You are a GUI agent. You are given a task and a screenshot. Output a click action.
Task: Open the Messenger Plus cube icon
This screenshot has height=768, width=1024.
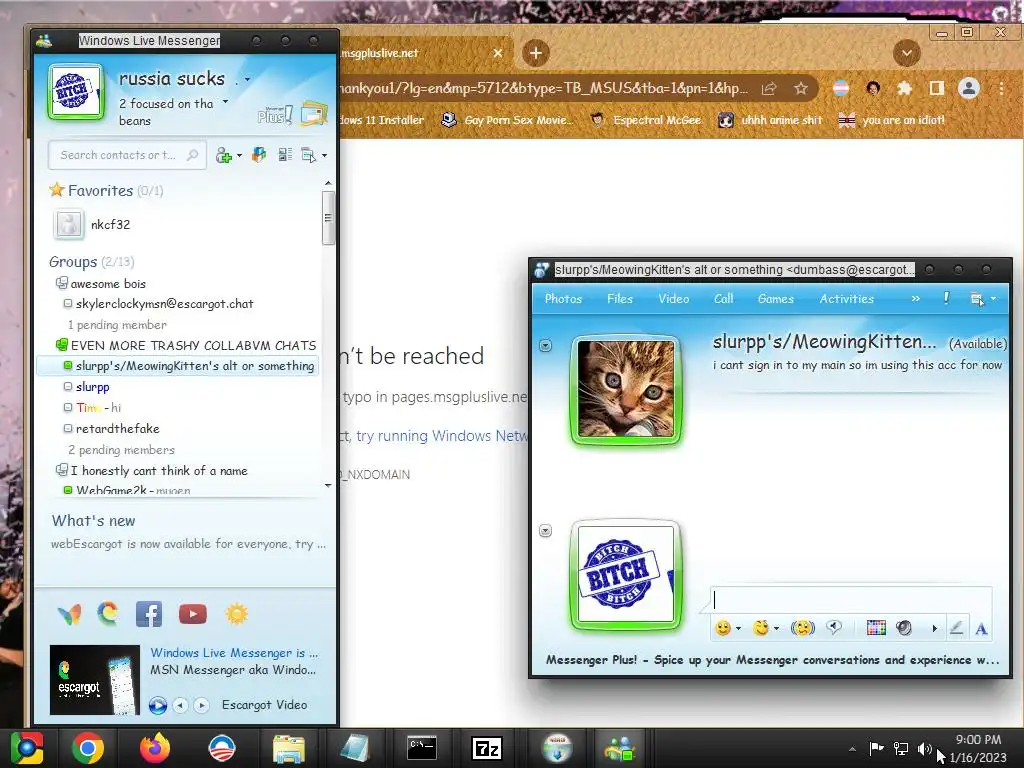click(259, 155)
